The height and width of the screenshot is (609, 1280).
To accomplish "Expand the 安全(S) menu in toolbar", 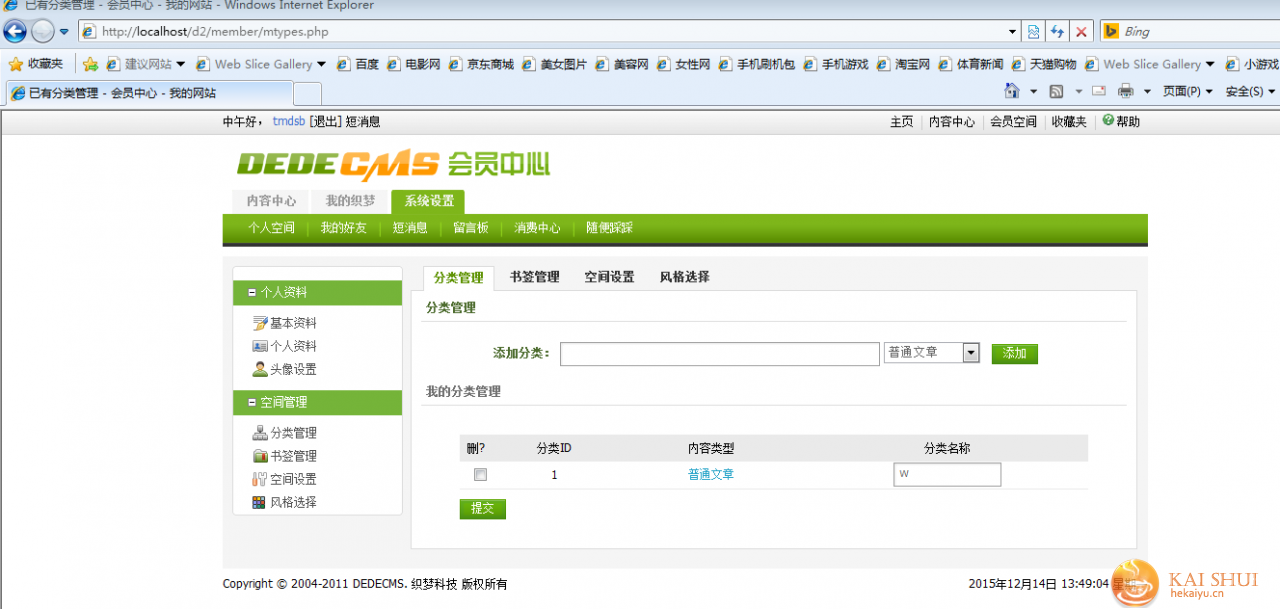I will [1250, 91].
